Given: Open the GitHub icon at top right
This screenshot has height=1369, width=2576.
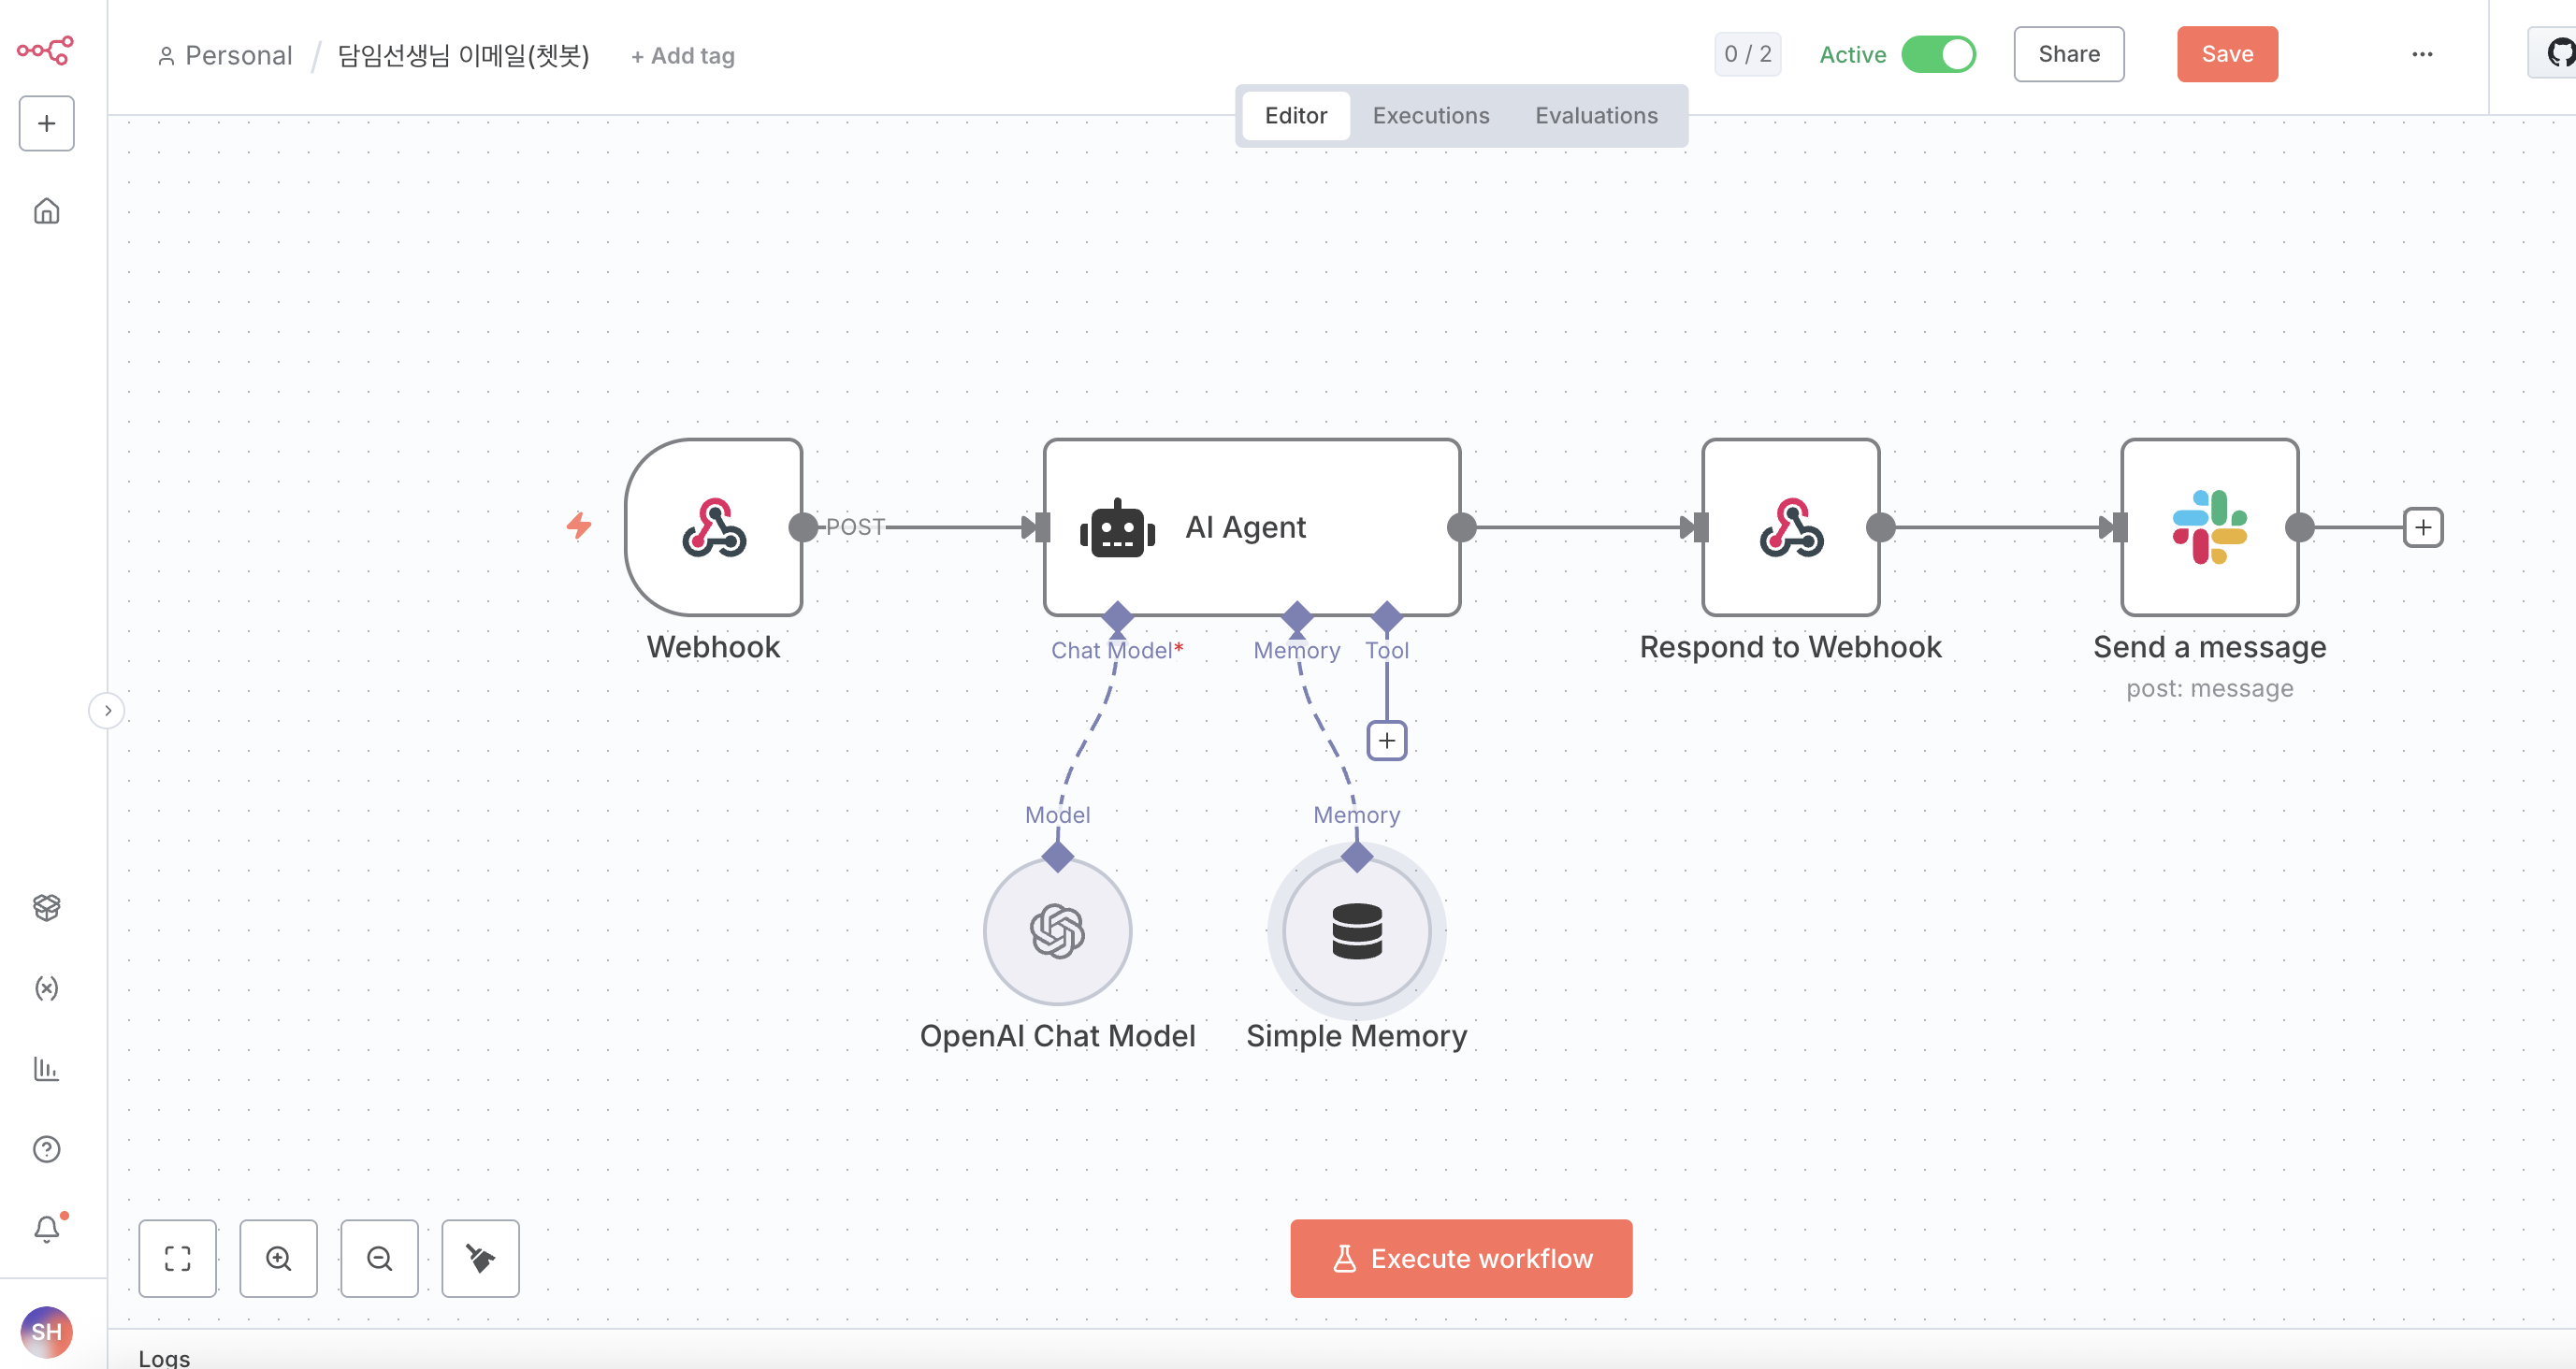Looking at the screenshot, I should (2558, 53).
